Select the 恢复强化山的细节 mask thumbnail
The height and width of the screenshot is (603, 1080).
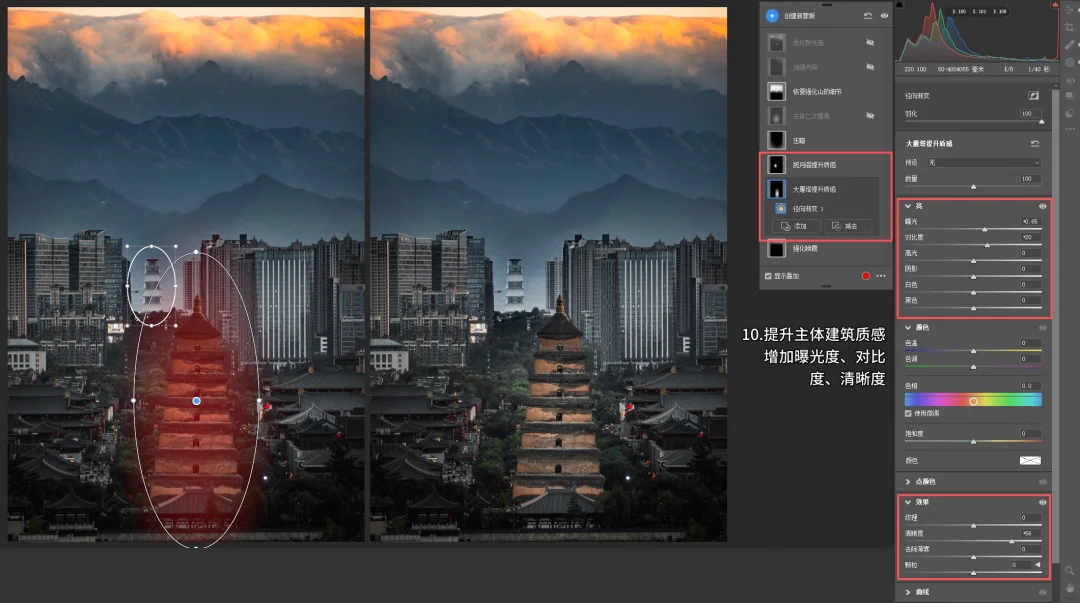[776, 92]
